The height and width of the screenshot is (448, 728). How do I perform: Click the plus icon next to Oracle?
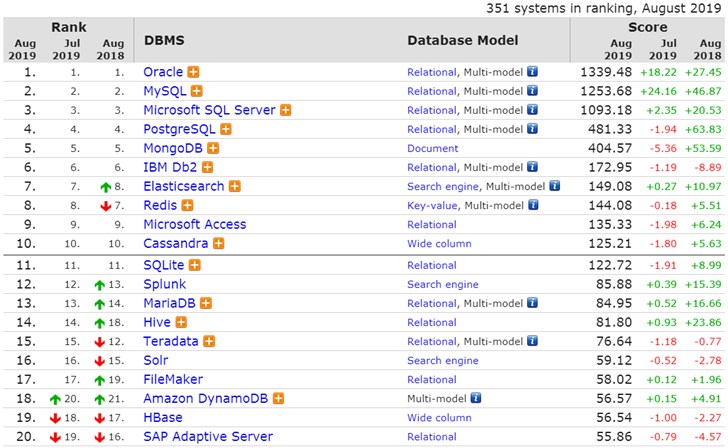pos(194,72)
